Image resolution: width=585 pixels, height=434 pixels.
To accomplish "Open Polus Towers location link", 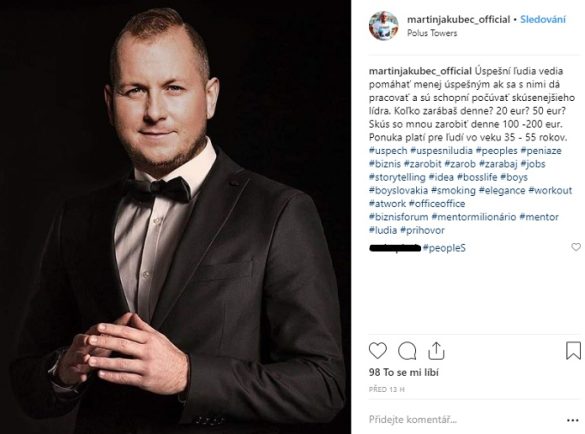I will (432, 33).
